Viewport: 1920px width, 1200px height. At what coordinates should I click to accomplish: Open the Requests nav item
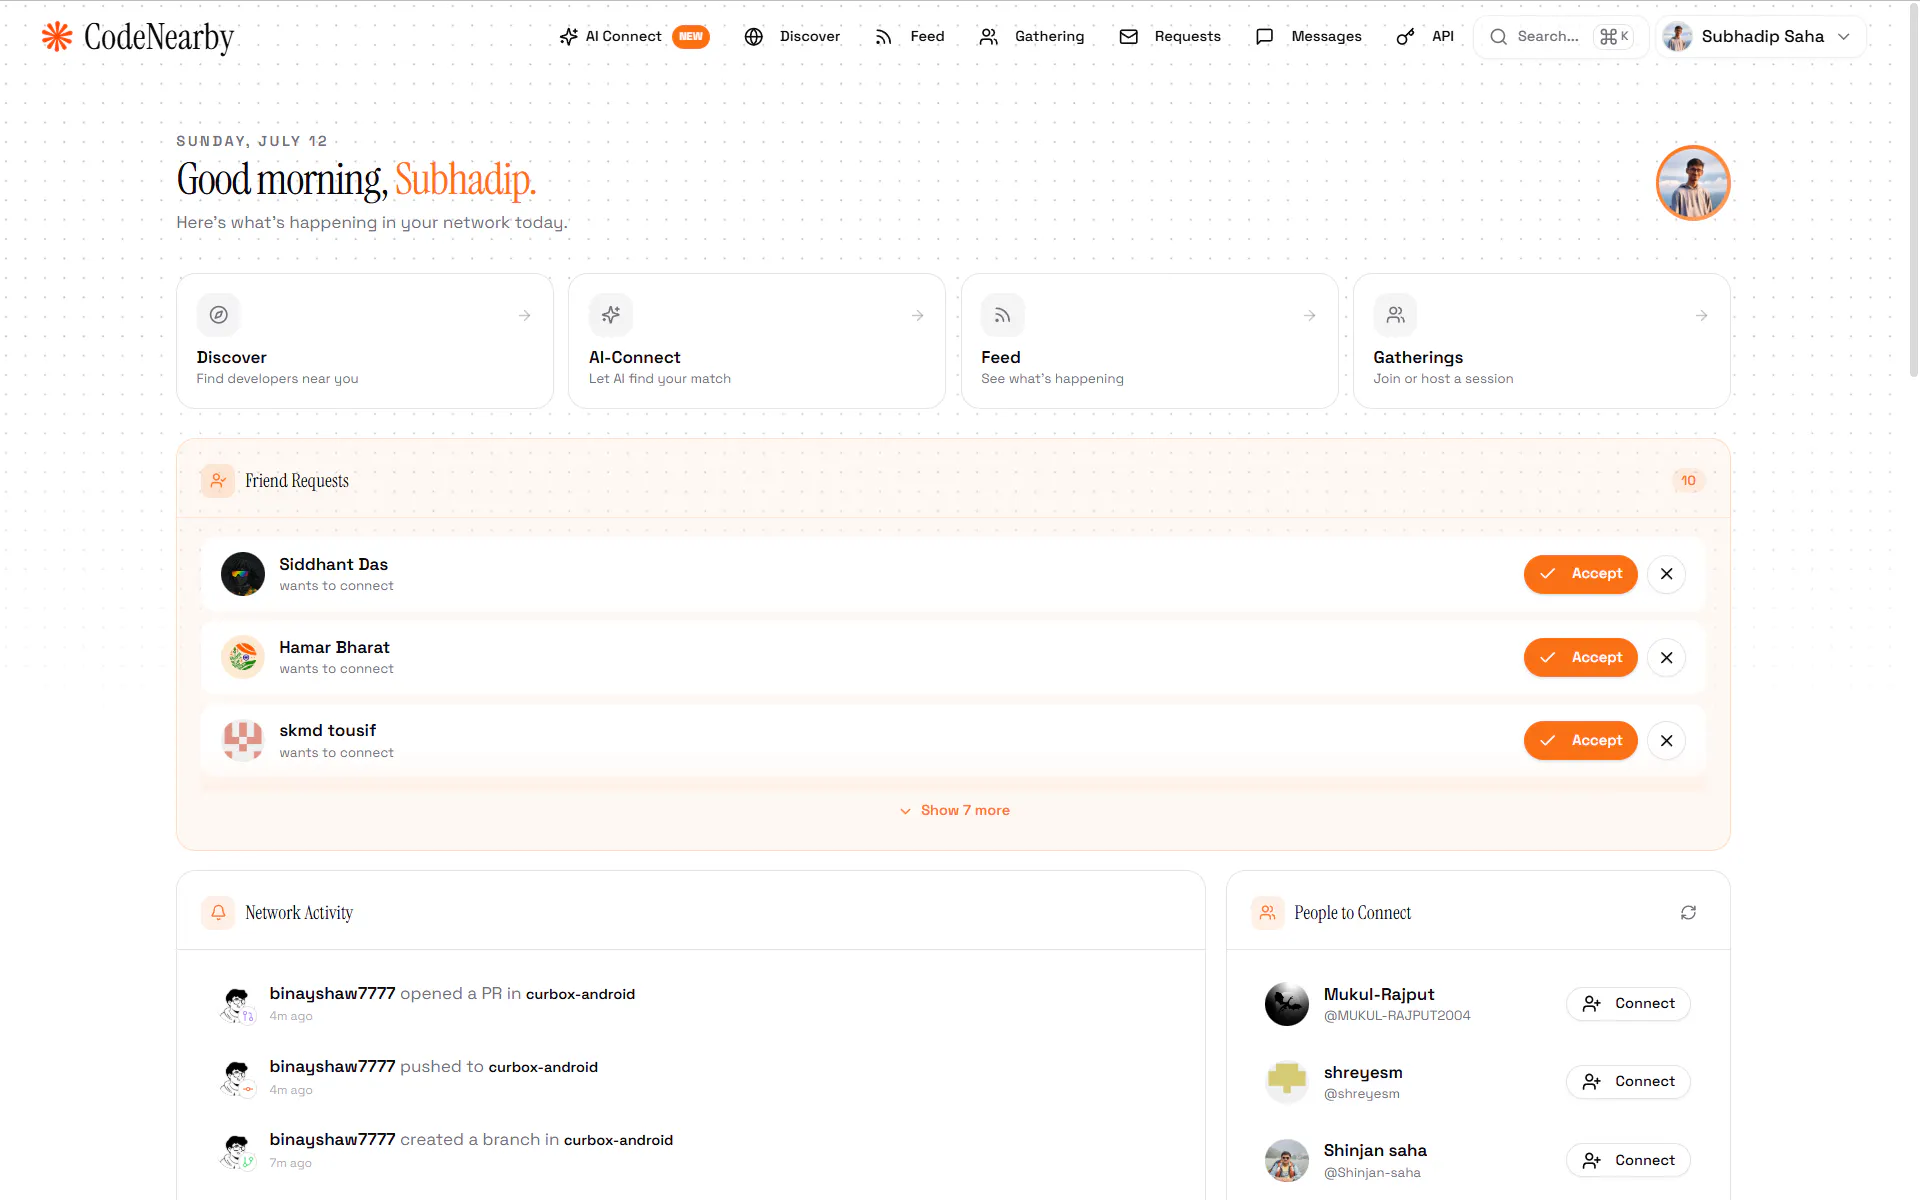[1170, 37]
